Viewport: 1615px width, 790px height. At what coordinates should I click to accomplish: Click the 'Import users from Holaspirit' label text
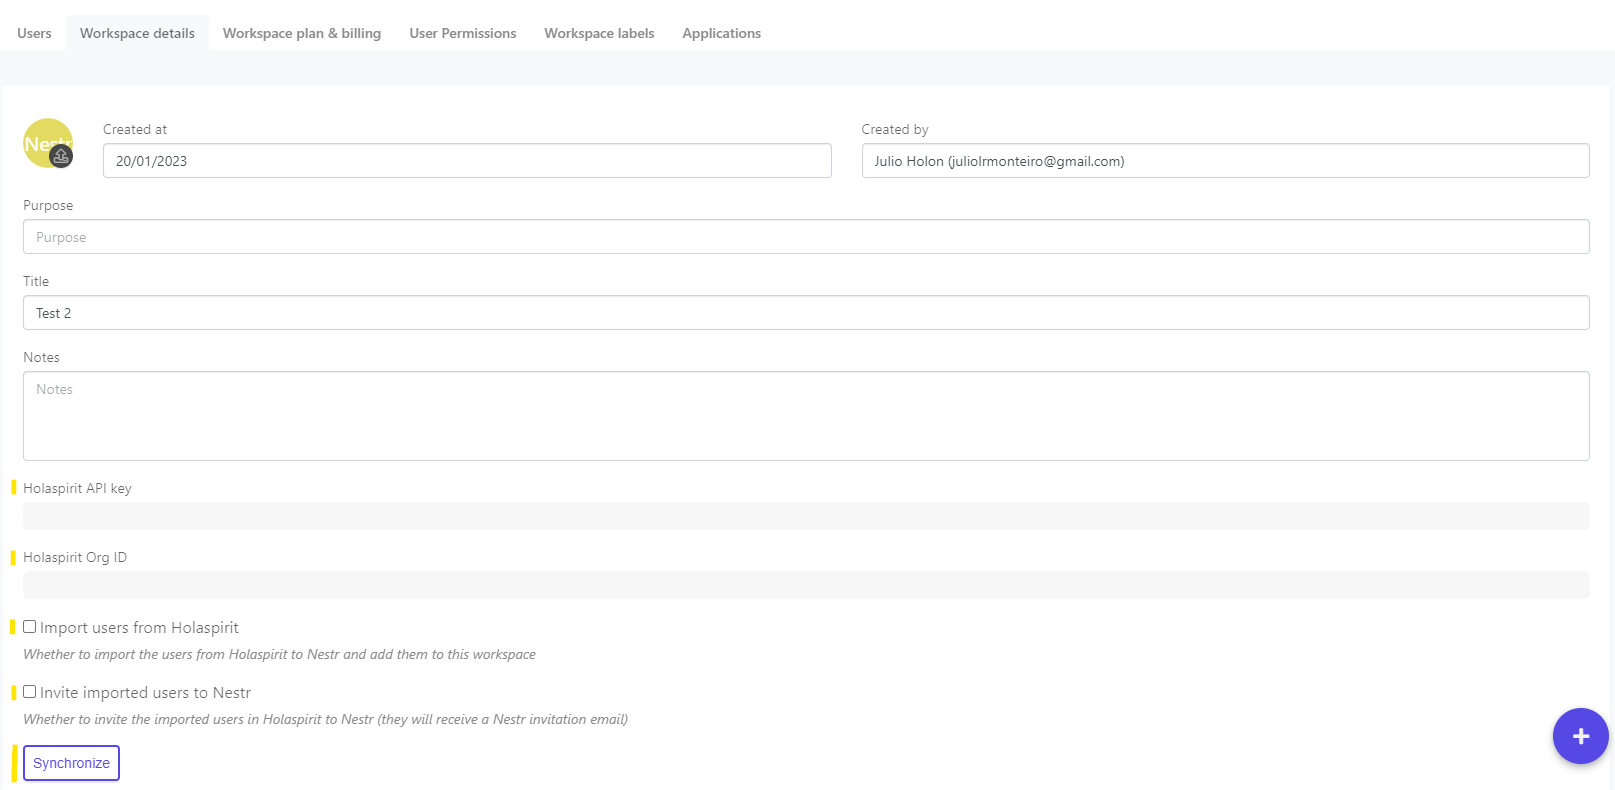click(x=139, y=628)
